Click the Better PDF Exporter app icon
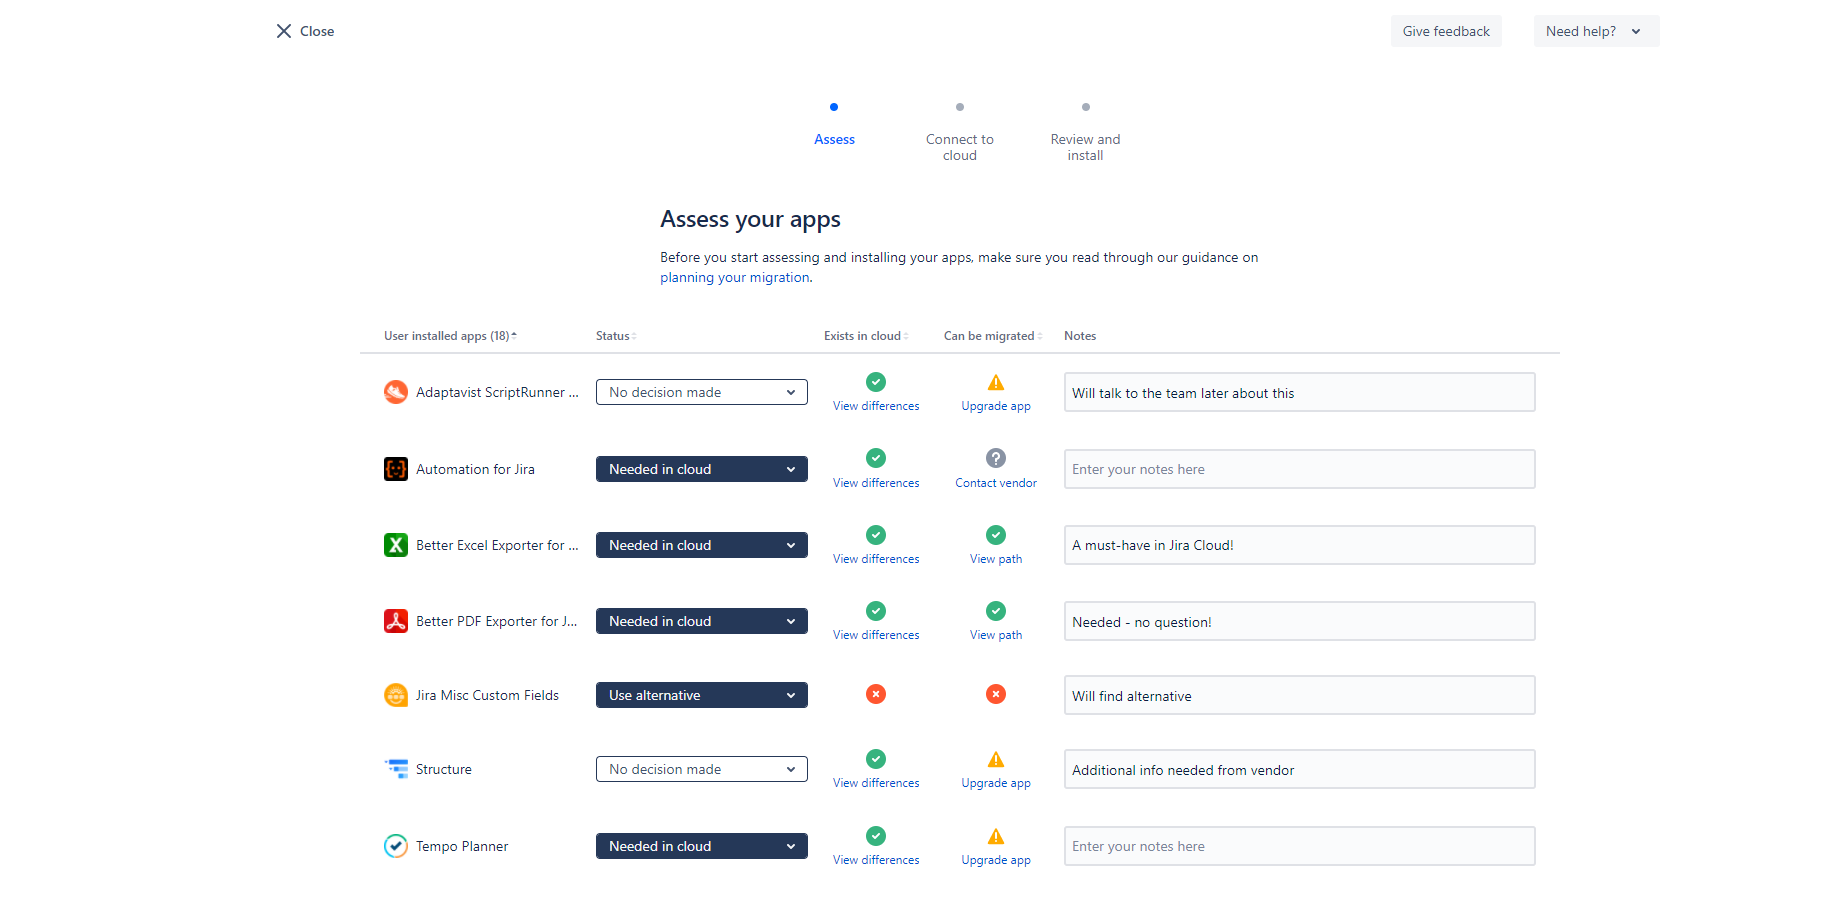This screenshot has width=1840, height=900. [396, 621]
